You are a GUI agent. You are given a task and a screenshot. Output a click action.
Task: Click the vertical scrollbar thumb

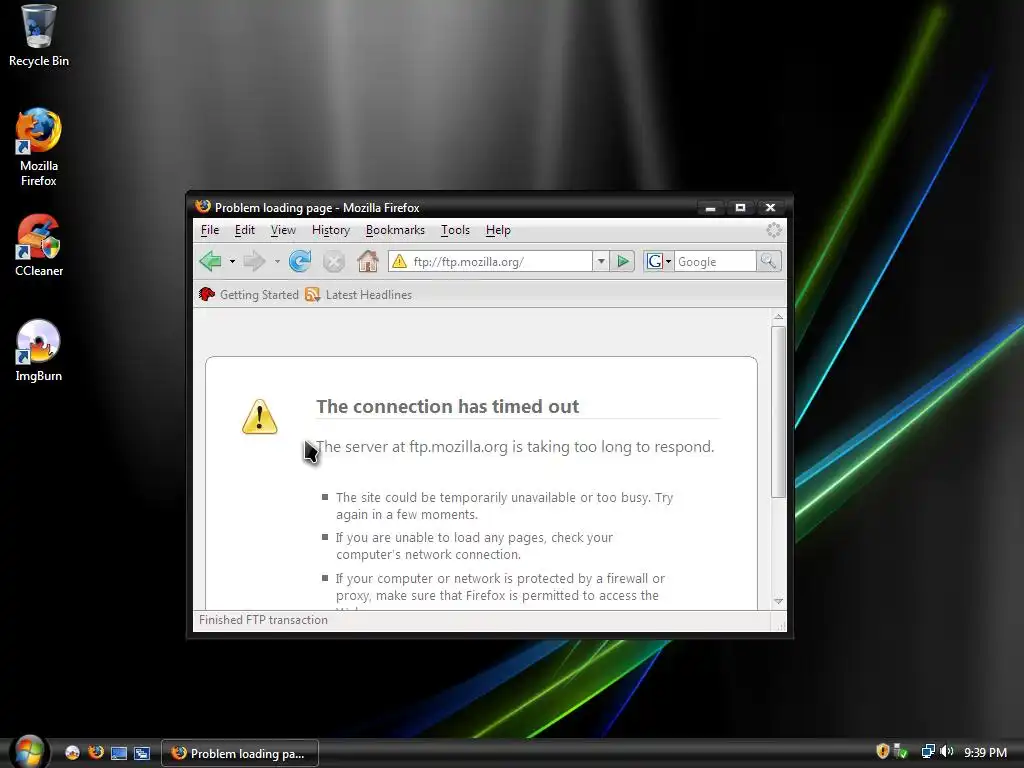pyautogui.click(x=778, y=411)
